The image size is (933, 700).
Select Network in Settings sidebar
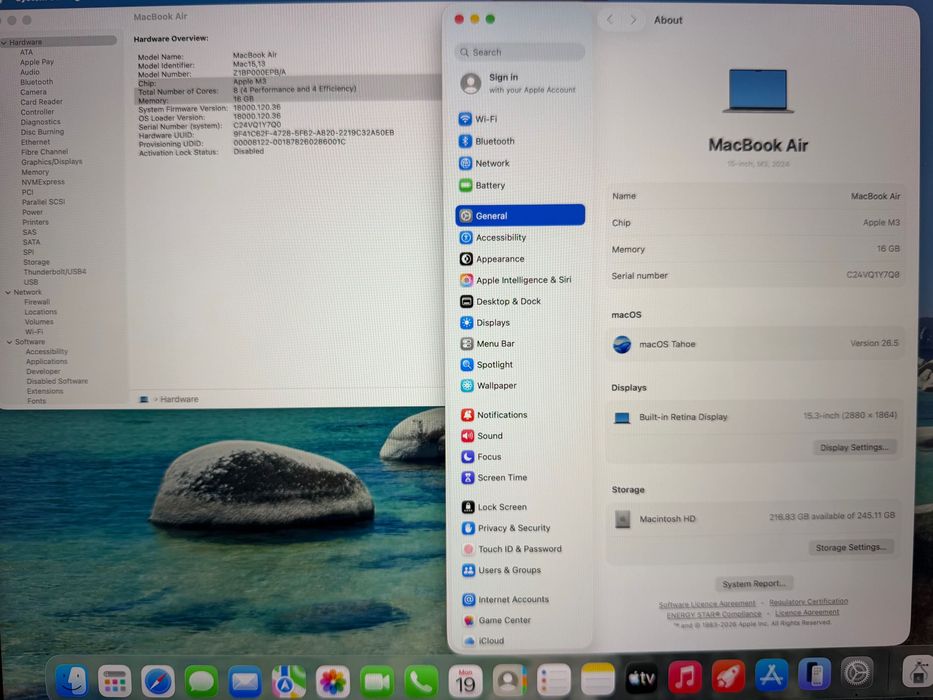point(521,163)
